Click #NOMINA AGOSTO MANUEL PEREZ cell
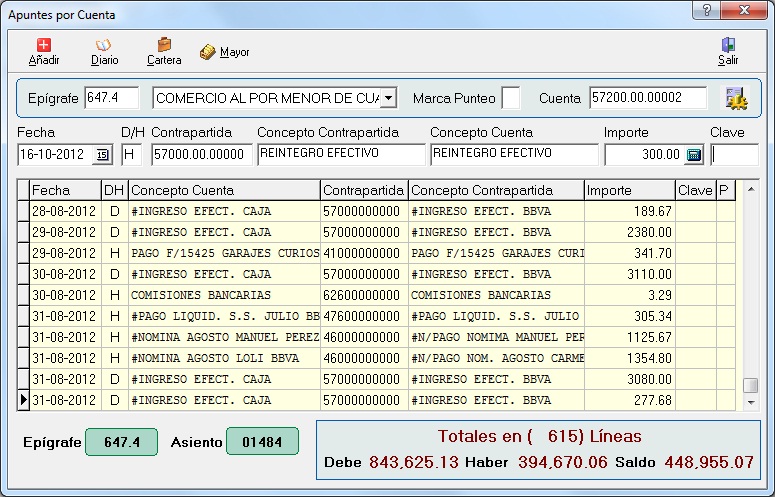This screenshot has height=497, width=775. 224,337
